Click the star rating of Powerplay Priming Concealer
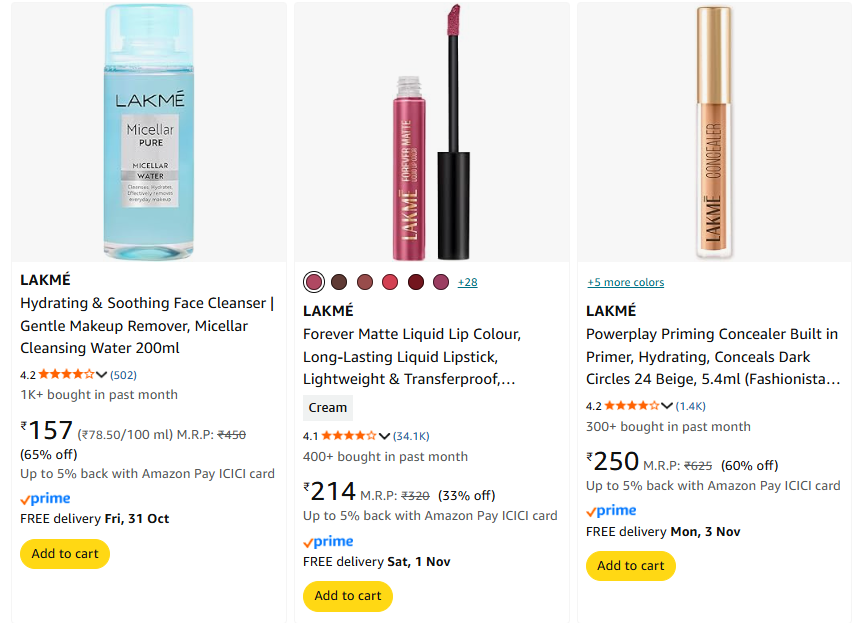This screenshot has width=858, height=623. point(631,406)
